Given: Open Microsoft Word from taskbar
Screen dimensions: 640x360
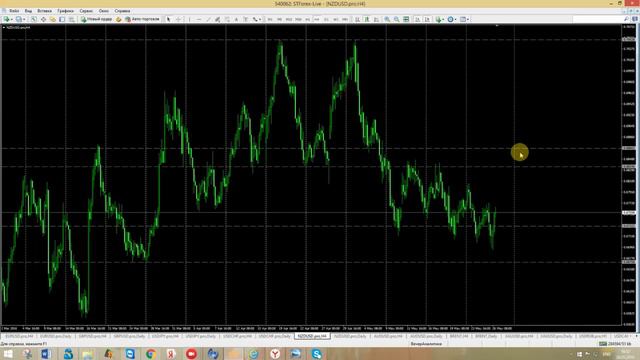Looking at the screenshot, I should click(46, 354).
